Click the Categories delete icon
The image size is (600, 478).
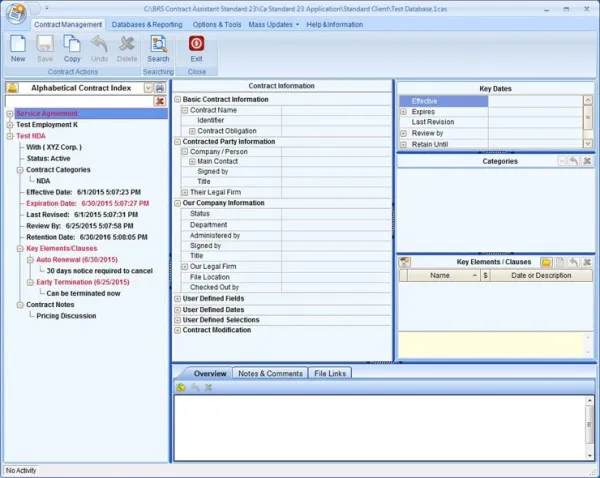point(587,161)
